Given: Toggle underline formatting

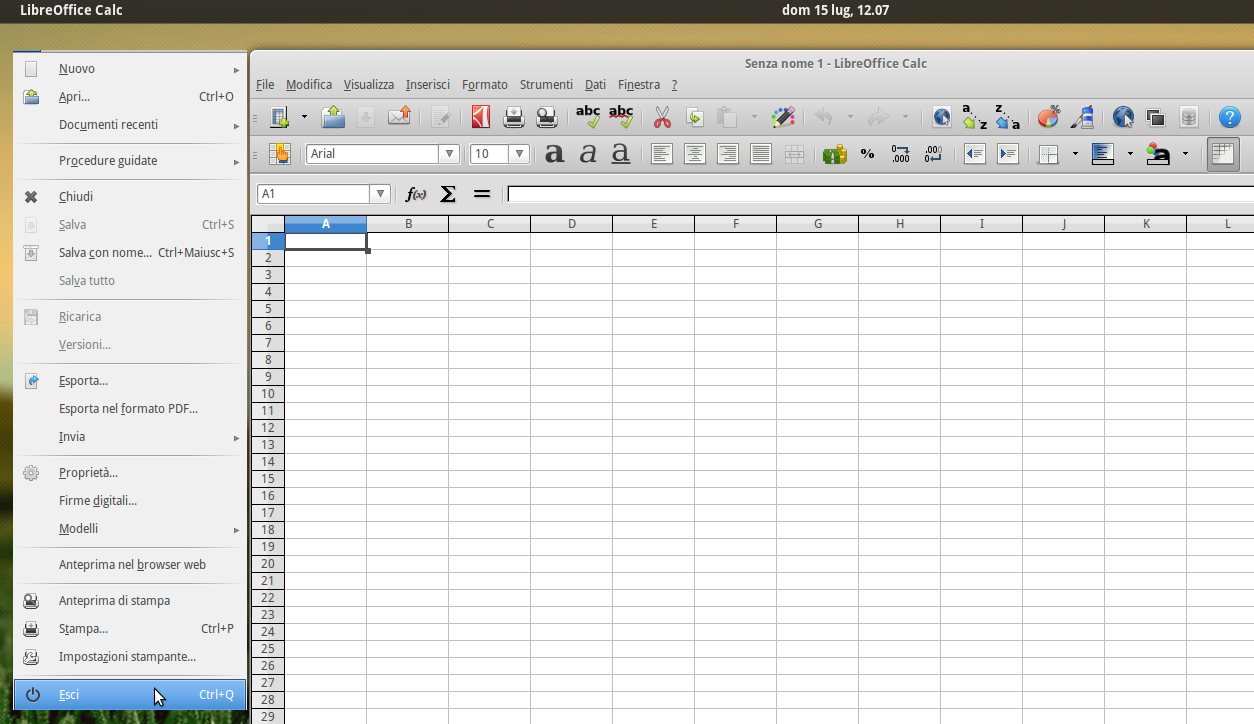Looking at the screenshot, I should pos(621,154).
